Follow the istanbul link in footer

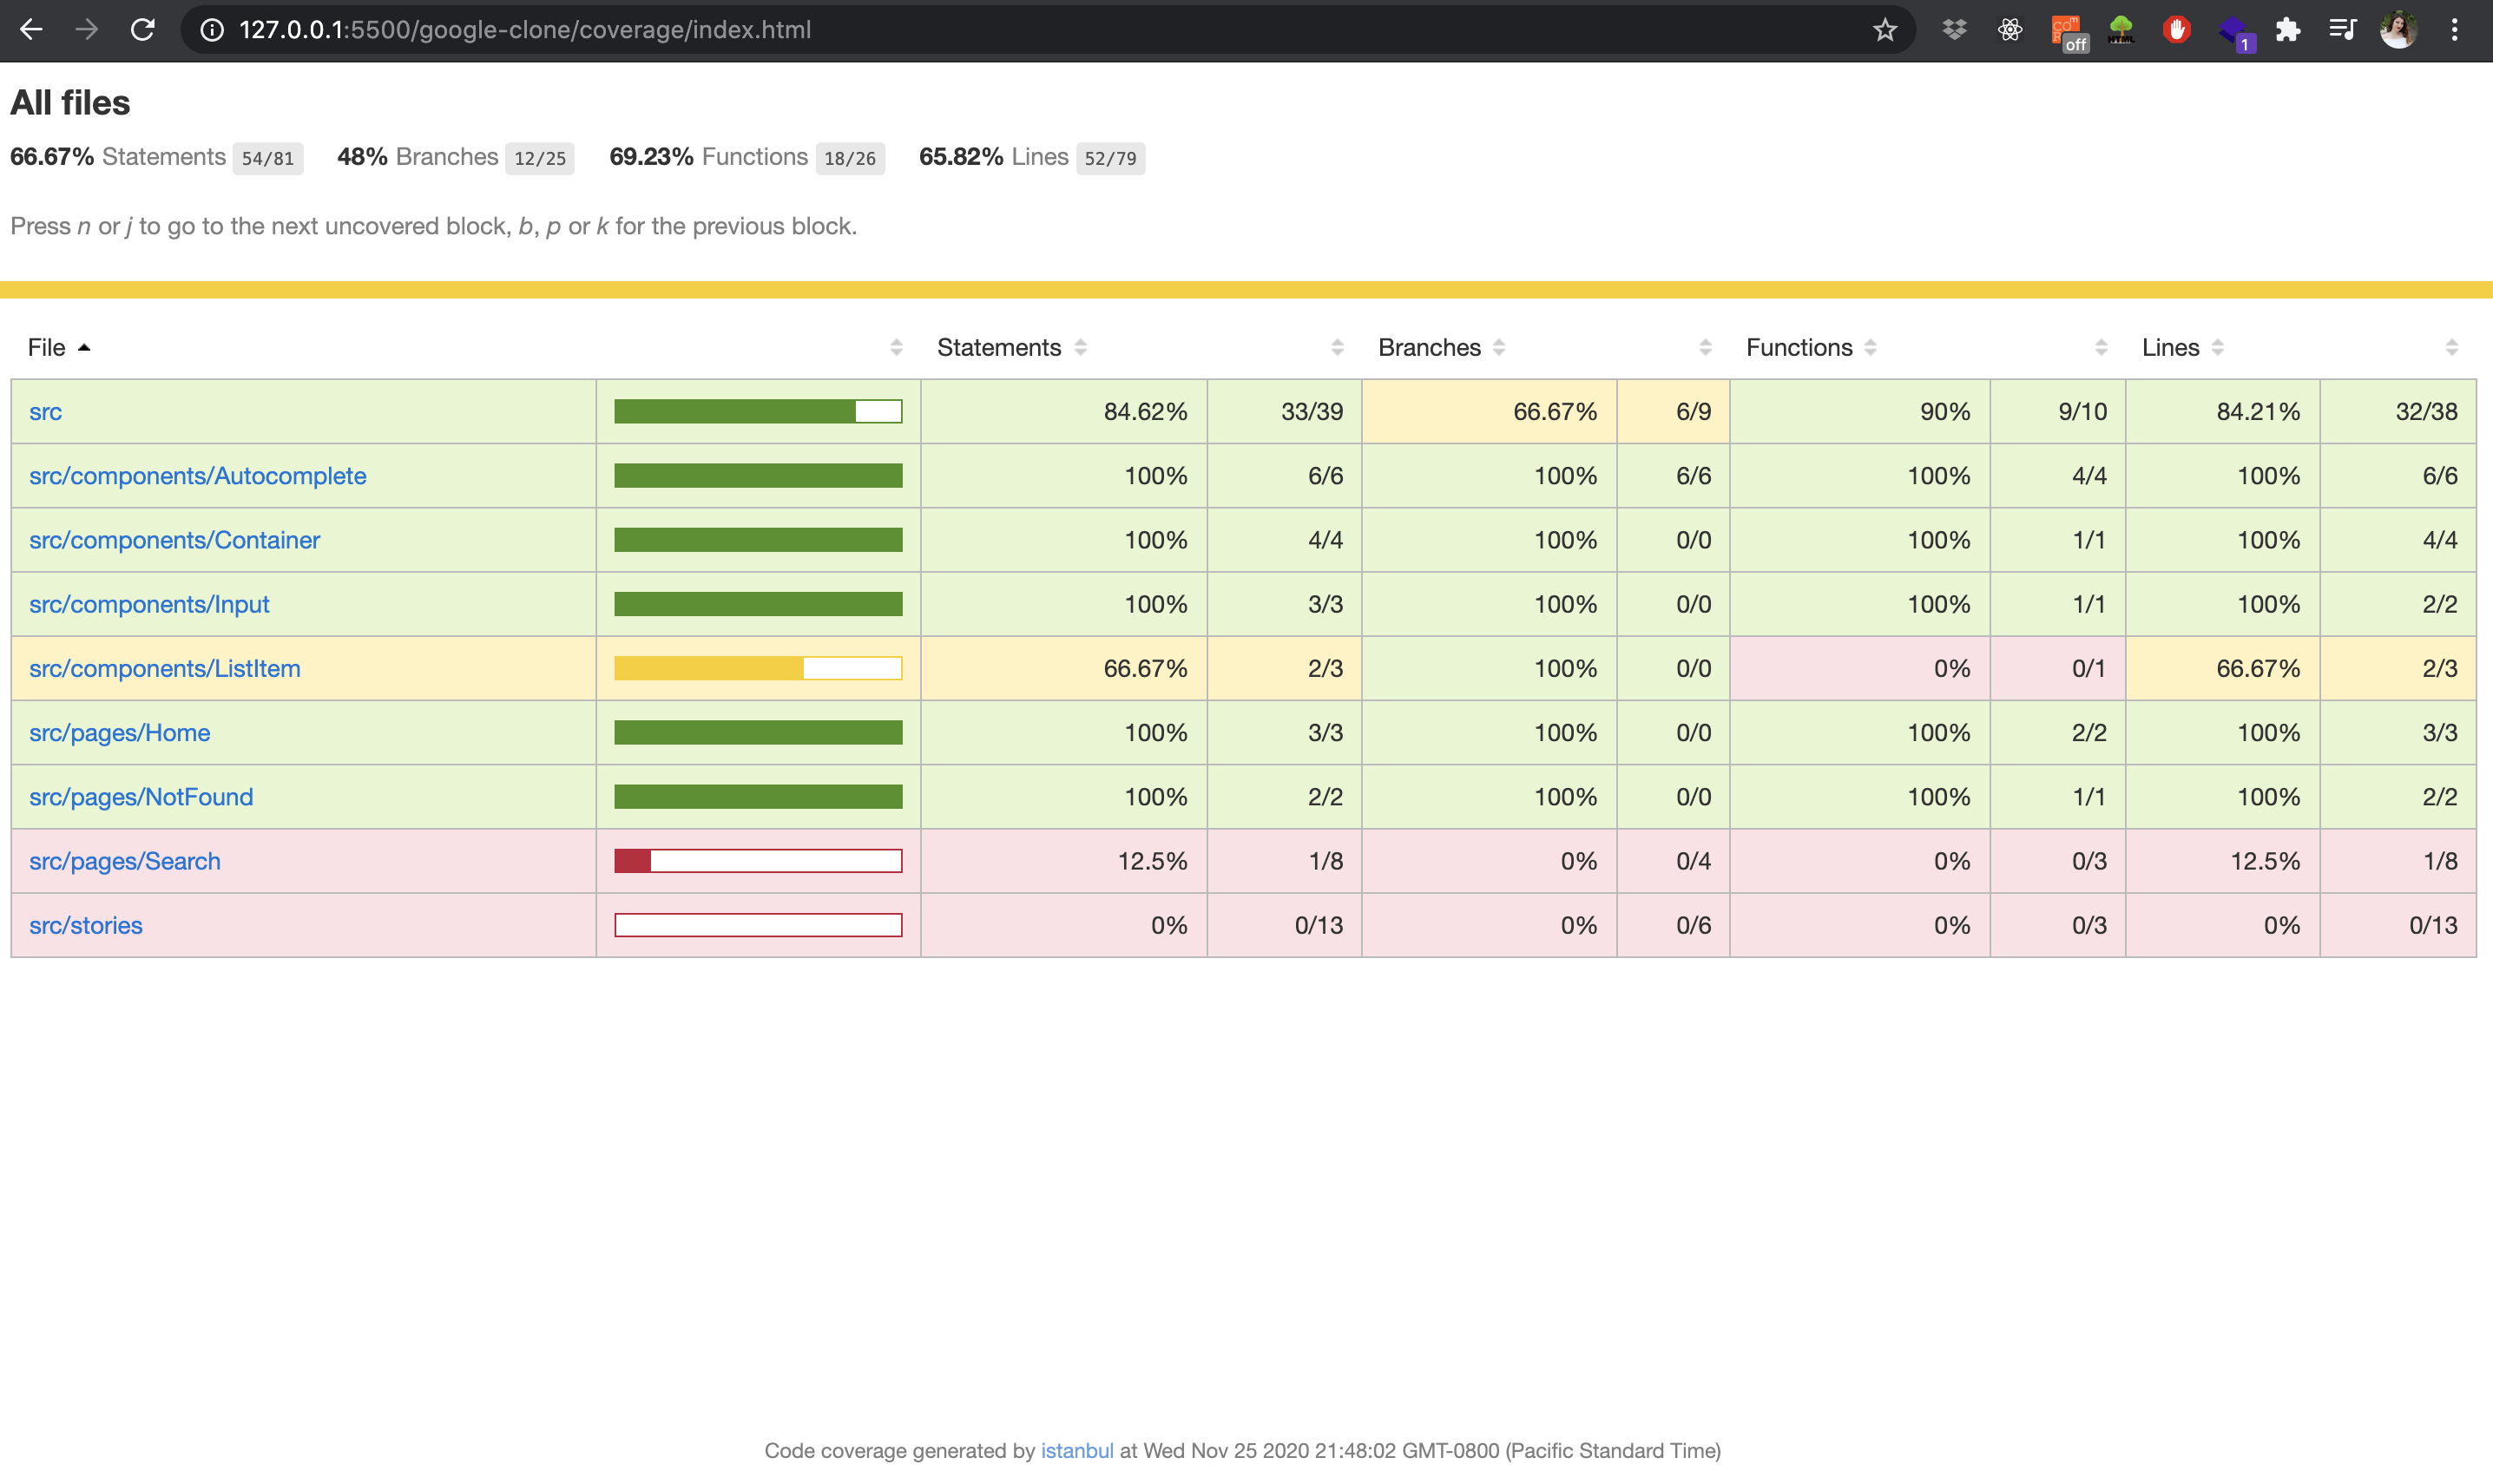pos(1076,1450)
